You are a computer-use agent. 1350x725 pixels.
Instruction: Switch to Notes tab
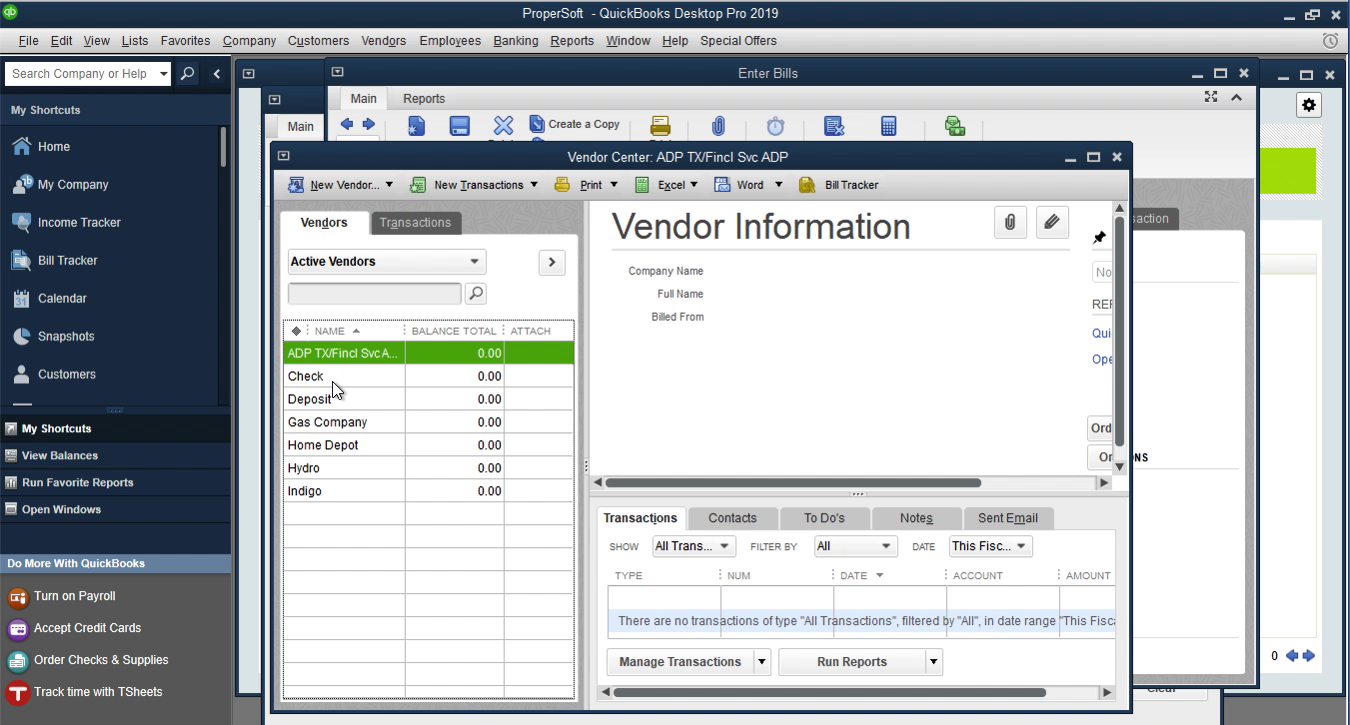click(x=916, y=518)
